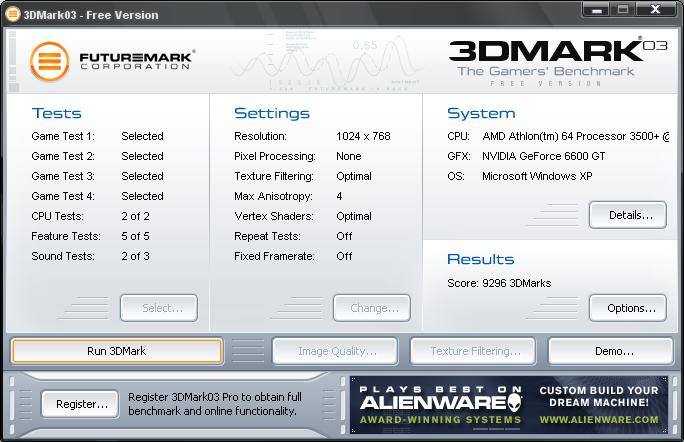The image size is (684, 442).
Task: Click the Resolution value 1024 x 768
Action: (363, 136)
